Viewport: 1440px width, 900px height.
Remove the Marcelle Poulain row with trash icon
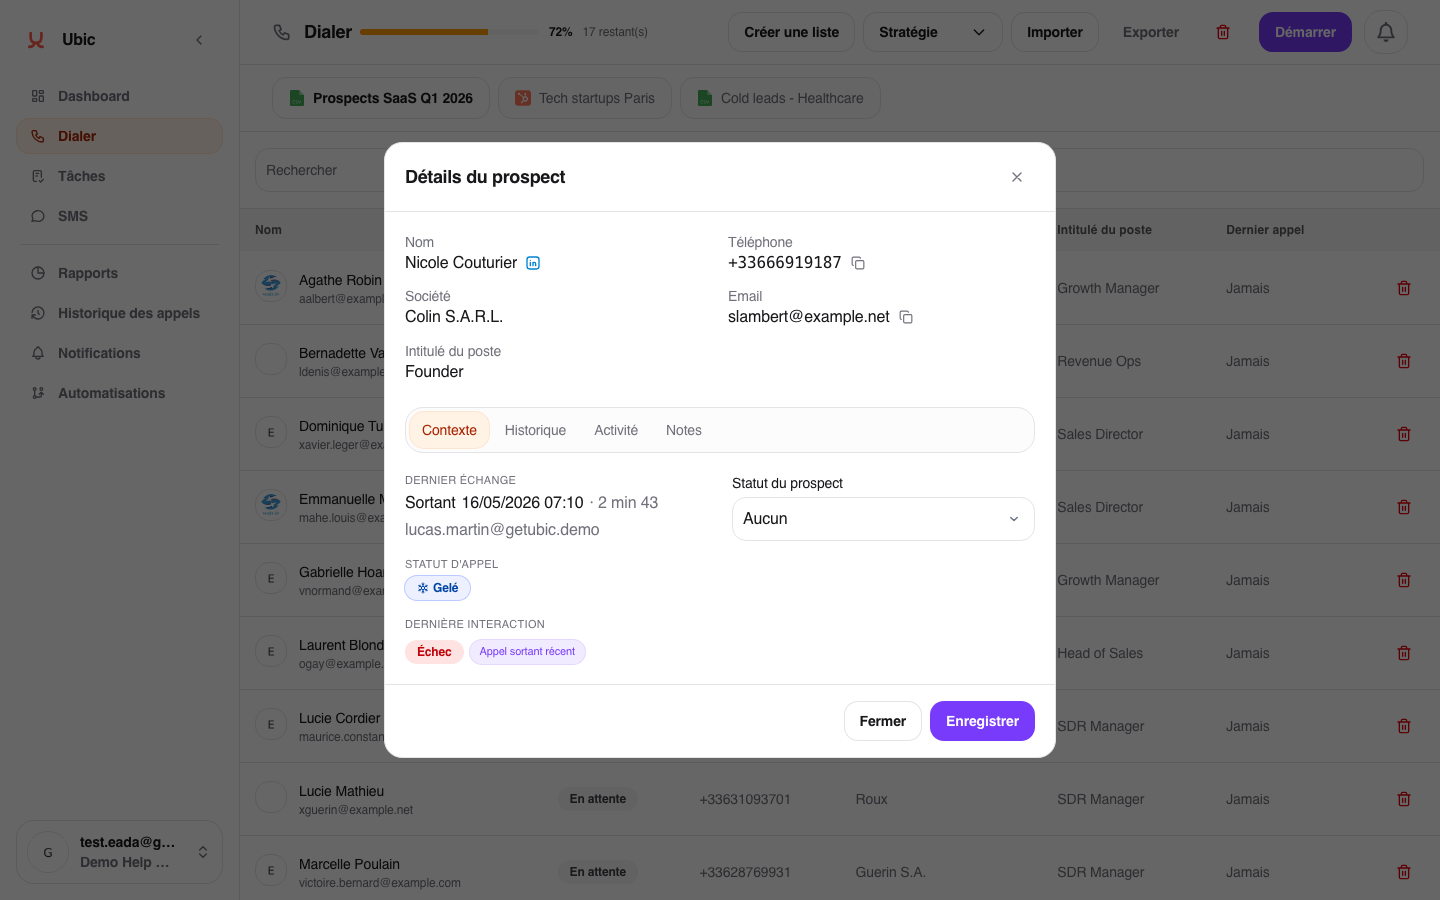point(1404,872)
